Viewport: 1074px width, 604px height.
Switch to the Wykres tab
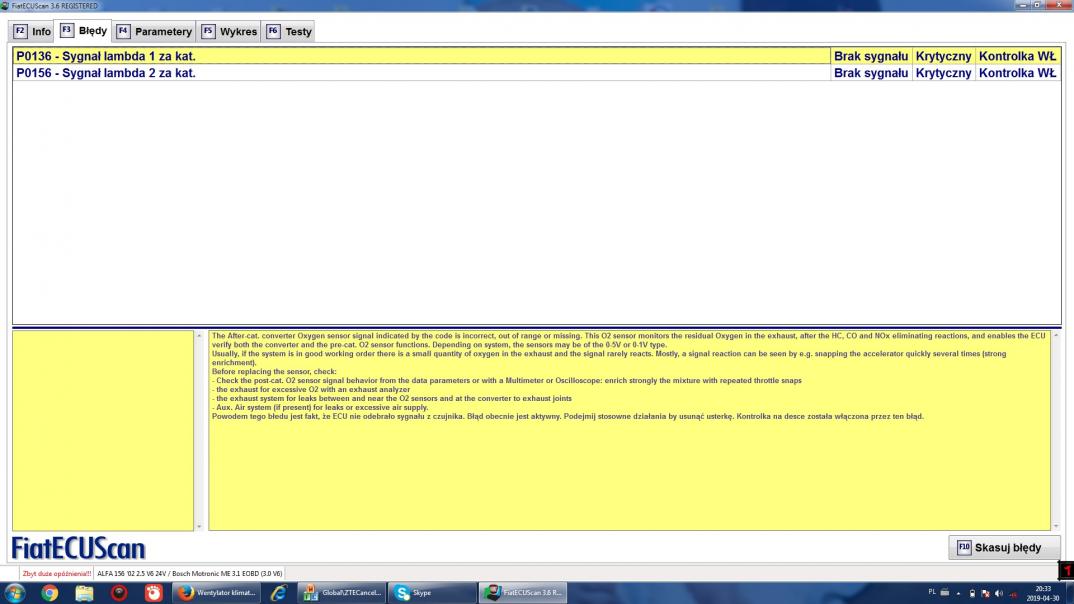click(x=229, y=32)
